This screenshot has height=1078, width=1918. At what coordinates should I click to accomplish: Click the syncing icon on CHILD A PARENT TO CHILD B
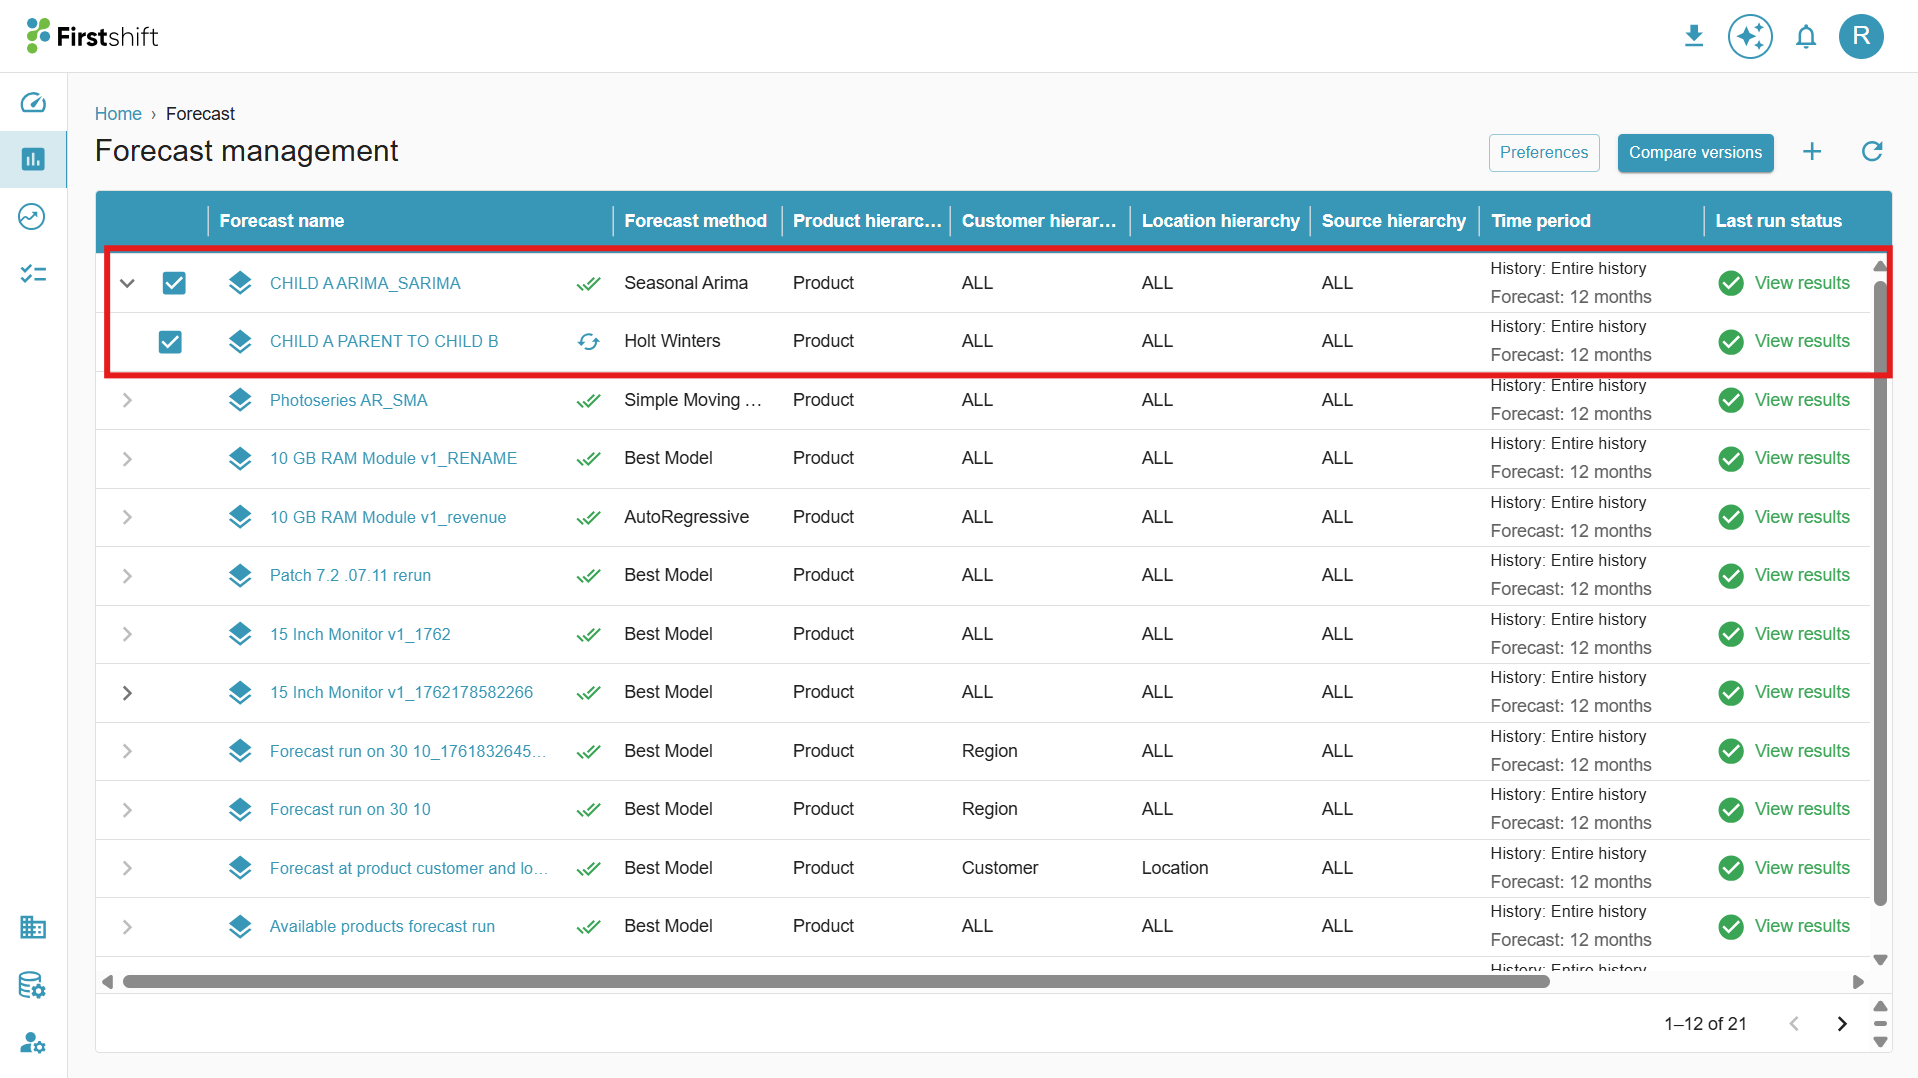(x=589, y=342)
